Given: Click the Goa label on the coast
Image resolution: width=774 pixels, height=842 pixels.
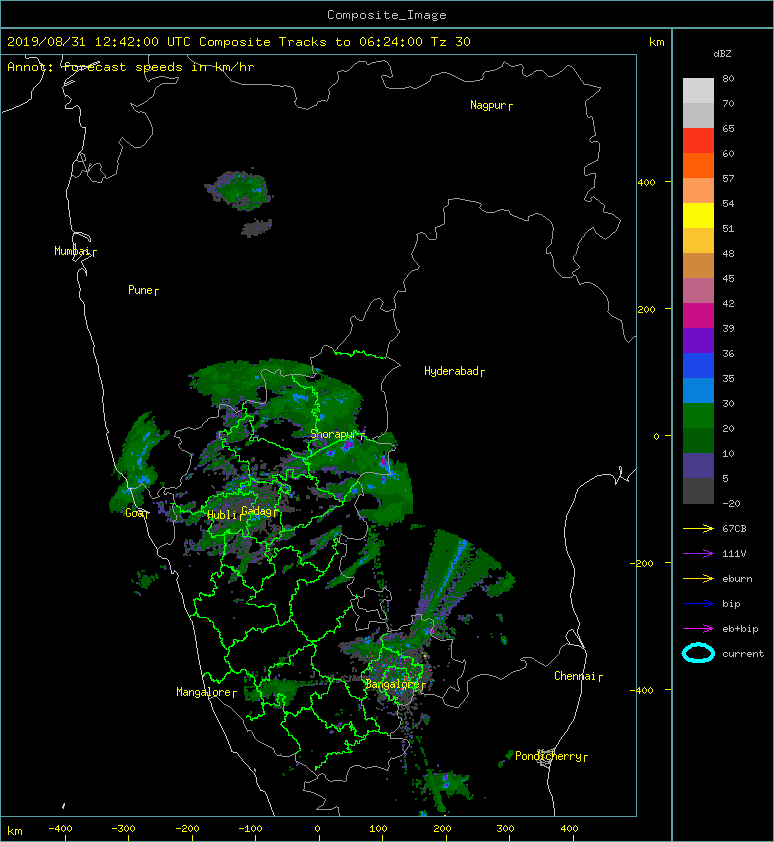Looking at the screenshot, I should (x=135, y=513).
